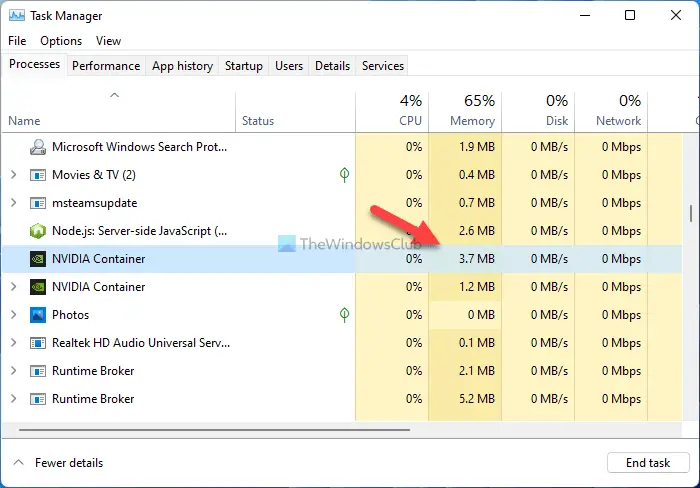Click the 2.6 MB memory value

[477, 231]
